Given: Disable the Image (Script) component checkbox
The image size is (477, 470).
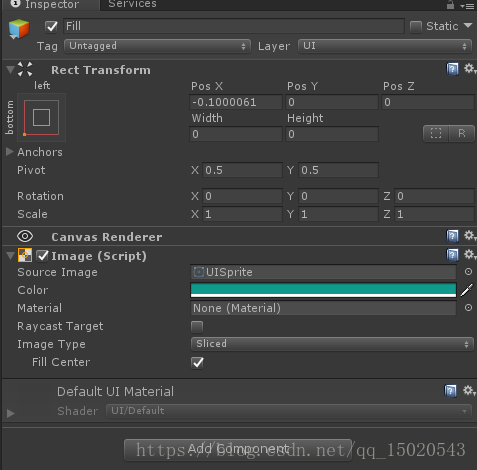Looking at the screenshot, I should click(42, 256).
